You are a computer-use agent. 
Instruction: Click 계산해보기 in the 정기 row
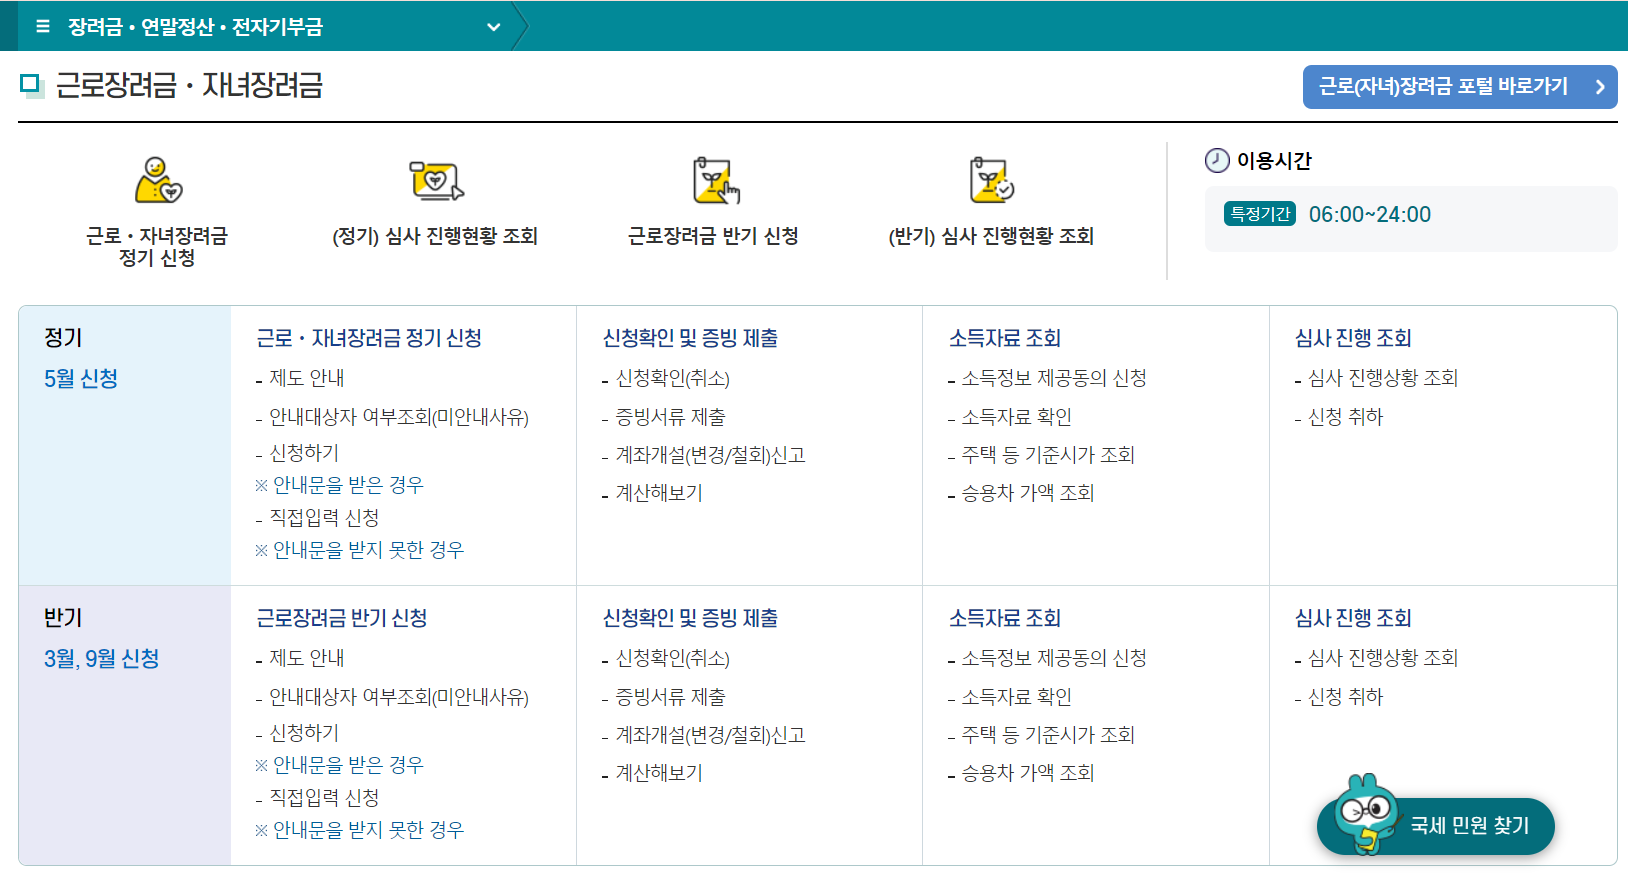[659, 493]
